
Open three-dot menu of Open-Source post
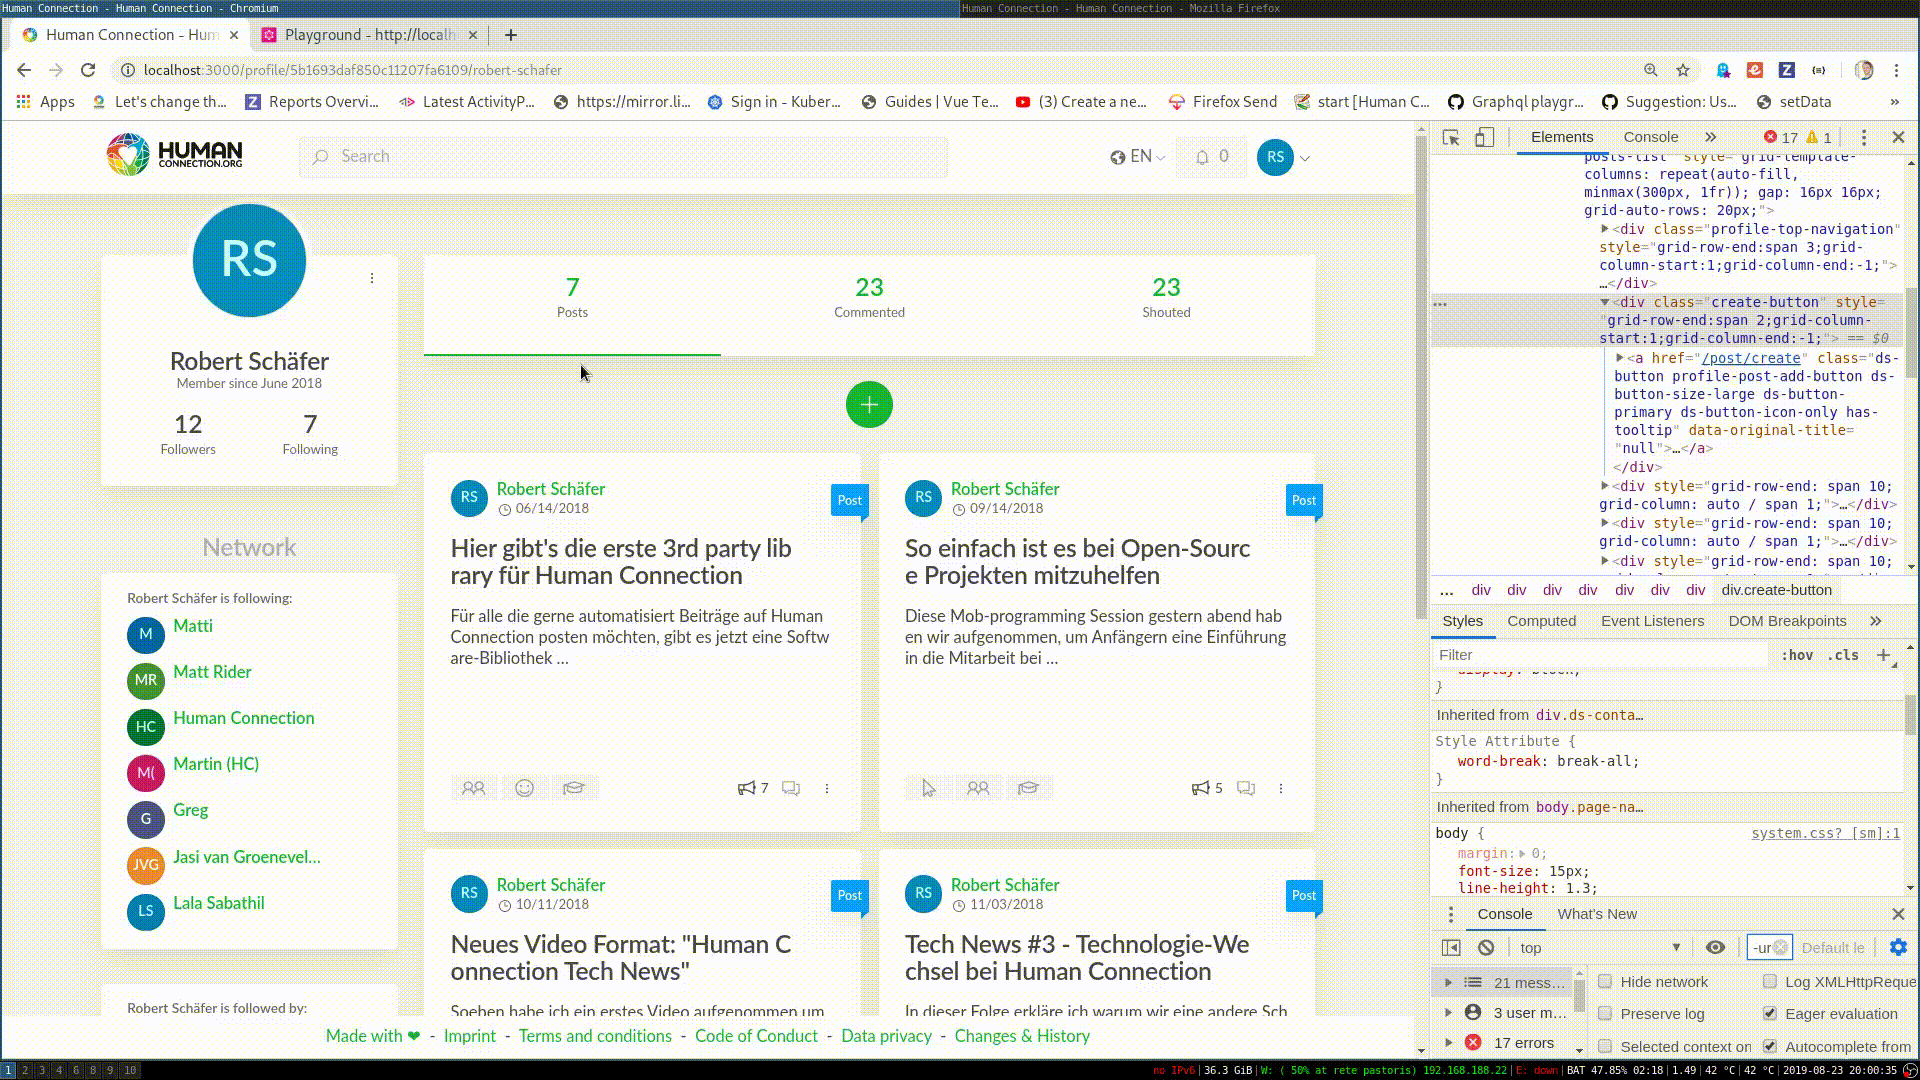[x=1281, y=788]
